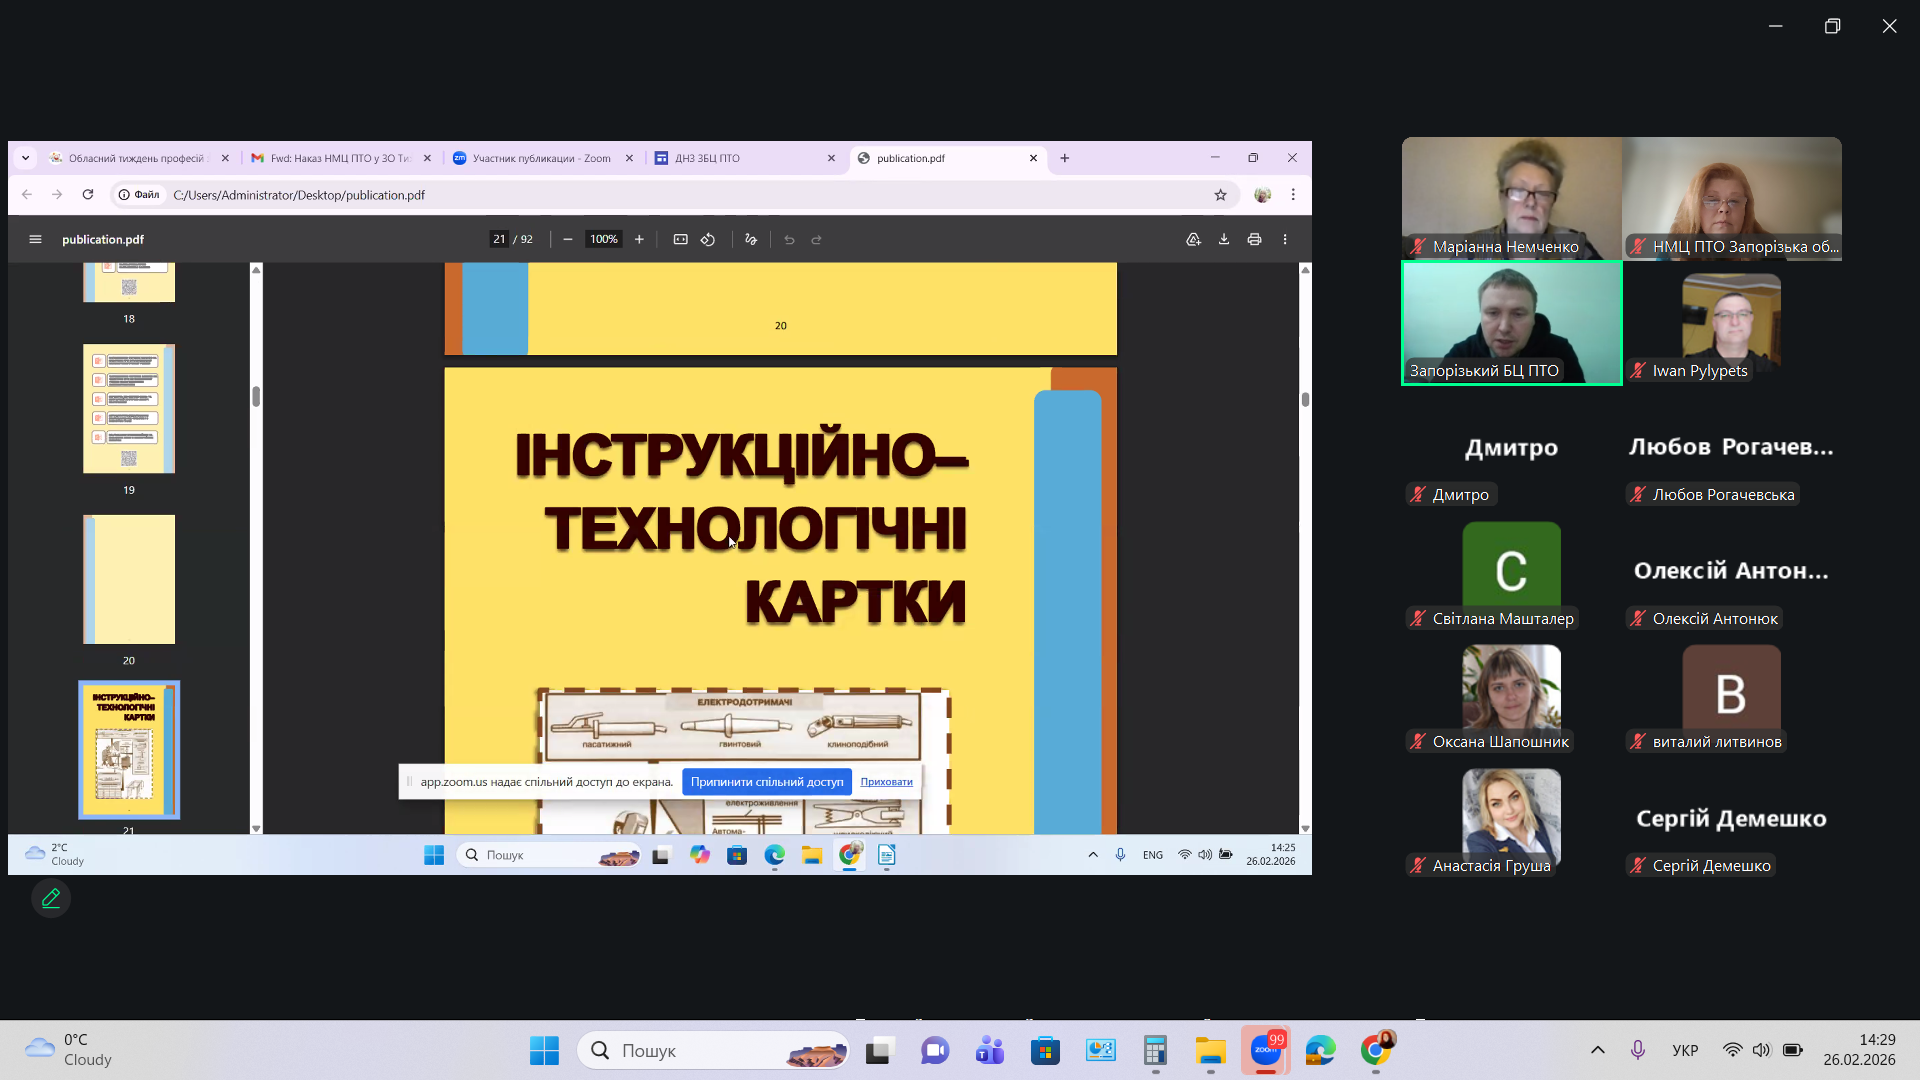Expand hidden system tray icons chevron
Screen dimensions: 1920x1080
pos(1597,1050)
